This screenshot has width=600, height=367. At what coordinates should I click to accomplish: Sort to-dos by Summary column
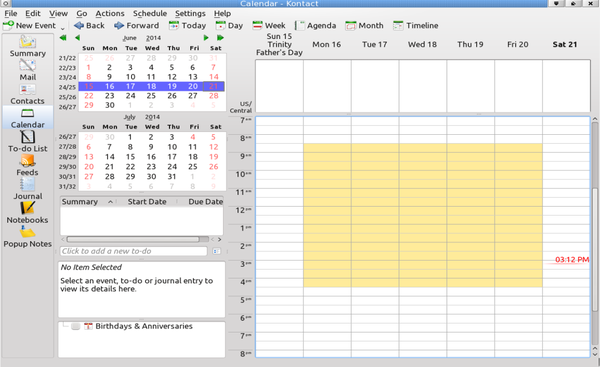pyautogui.click(x=88, y=202)
